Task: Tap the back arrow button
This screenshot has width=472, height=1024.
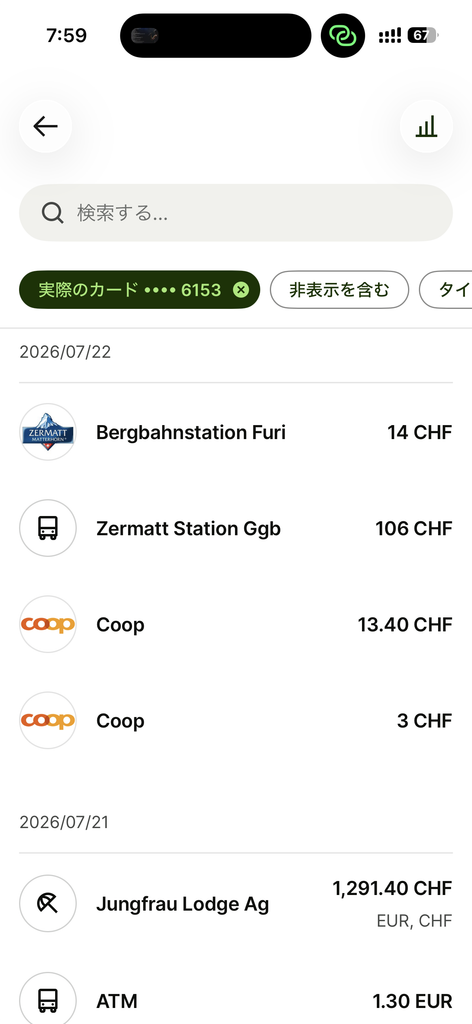Action: pos(45,126)
